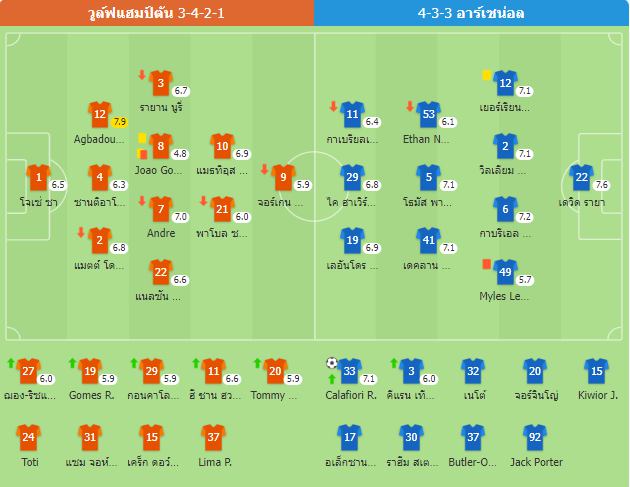This screenshot has width=630, height=487.
Task: Open David Raya's blue jersey number 22
Action: coord(581,177)
